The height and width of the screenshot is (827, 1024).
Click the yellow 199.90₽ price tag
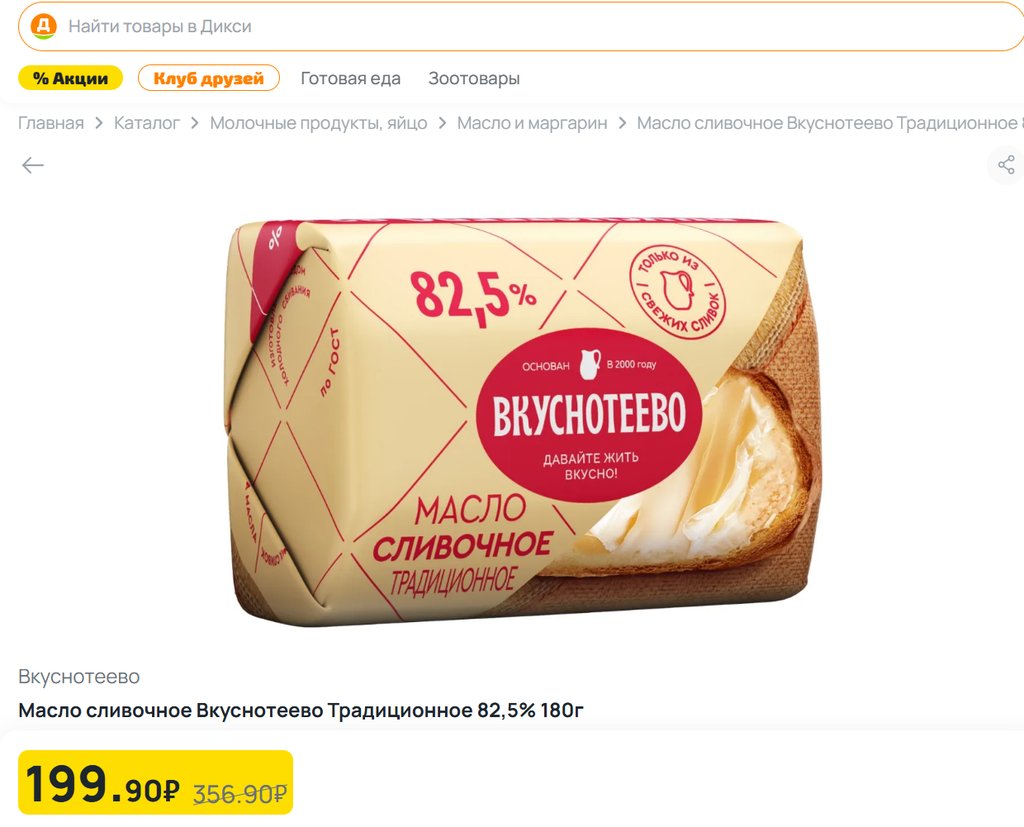[103, 784]
